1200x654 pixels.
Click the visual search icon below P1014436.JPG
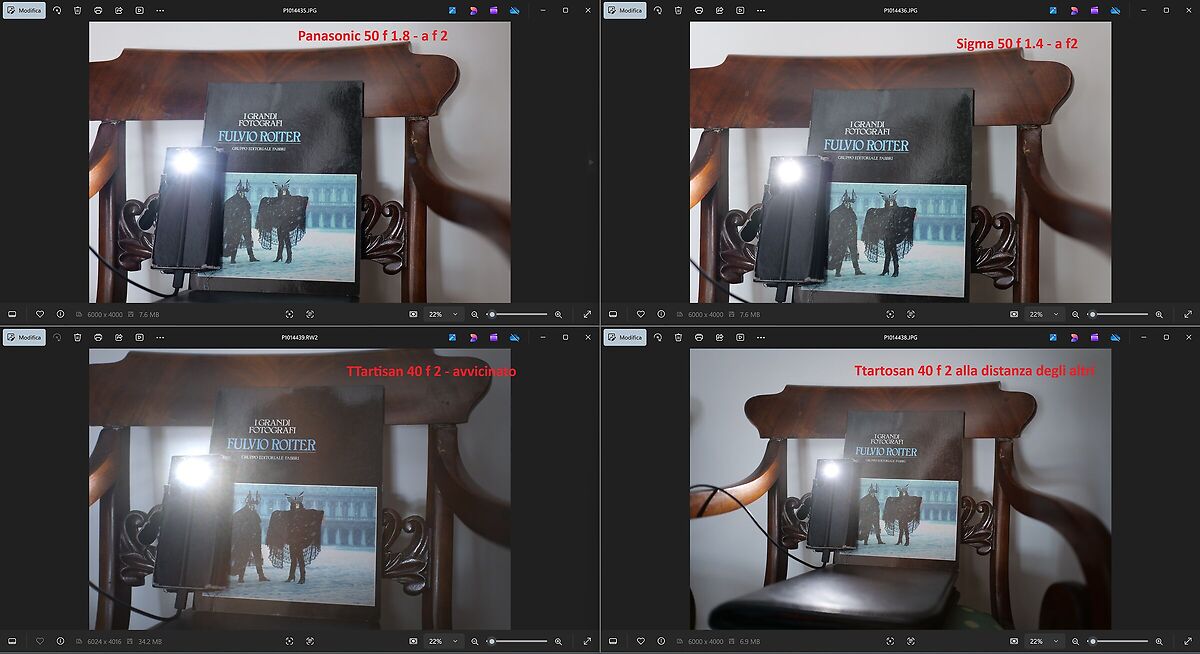(x=889, y=314)
